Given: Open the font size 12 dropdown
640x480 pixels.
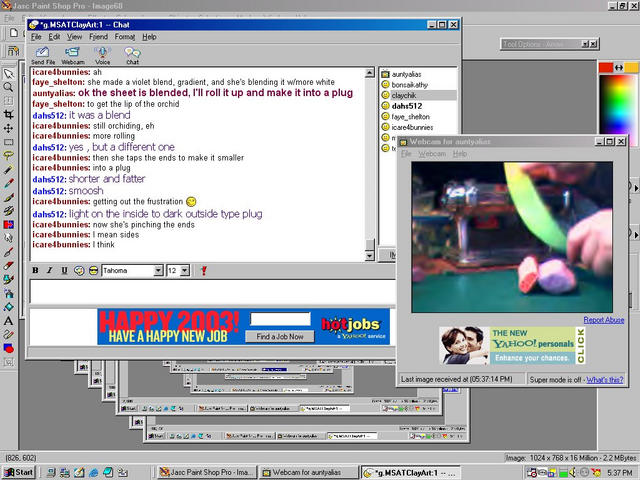Looking at the screenshot, I should [x=185, y=271].
